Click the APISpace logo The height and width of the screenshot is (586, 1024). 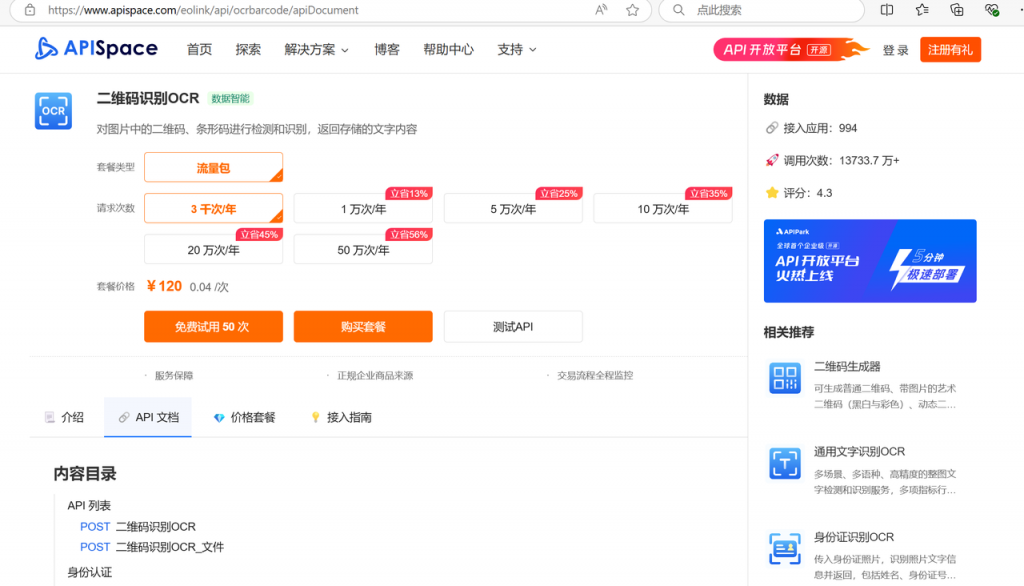click(x=96, y=48)
